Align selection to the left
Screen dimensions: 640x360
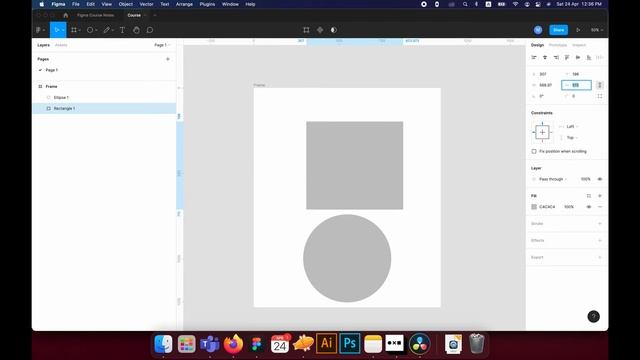[x=534, y=58]
